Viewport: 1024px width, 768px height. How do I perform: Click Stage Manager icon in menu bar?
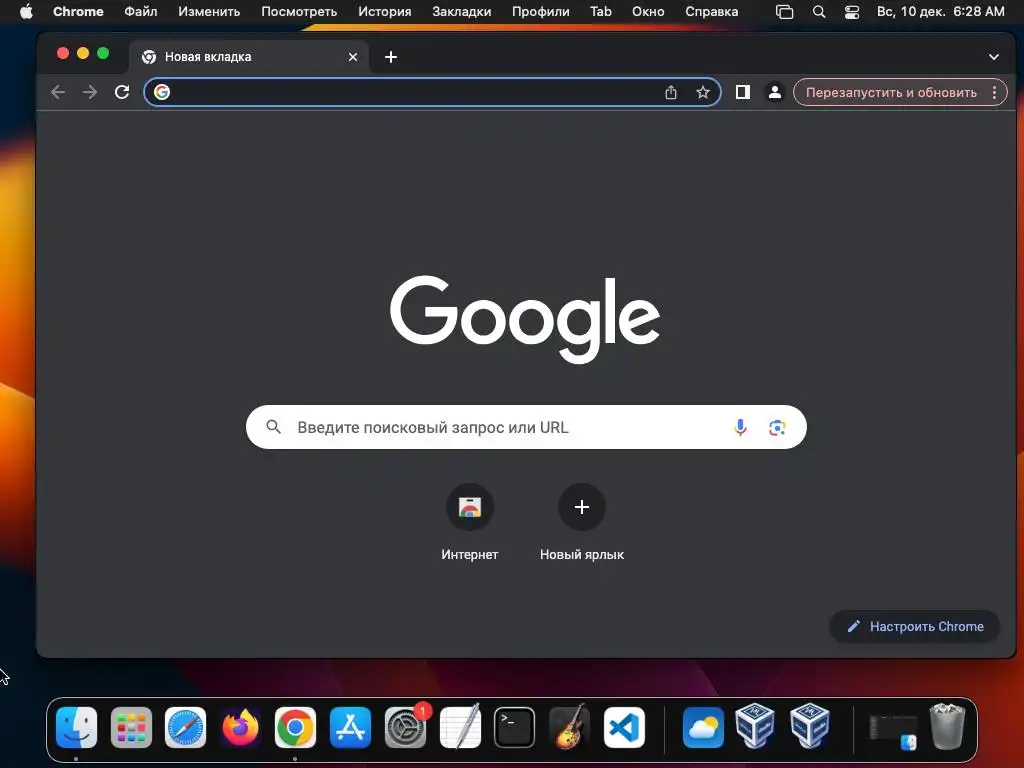click(784, 12)
